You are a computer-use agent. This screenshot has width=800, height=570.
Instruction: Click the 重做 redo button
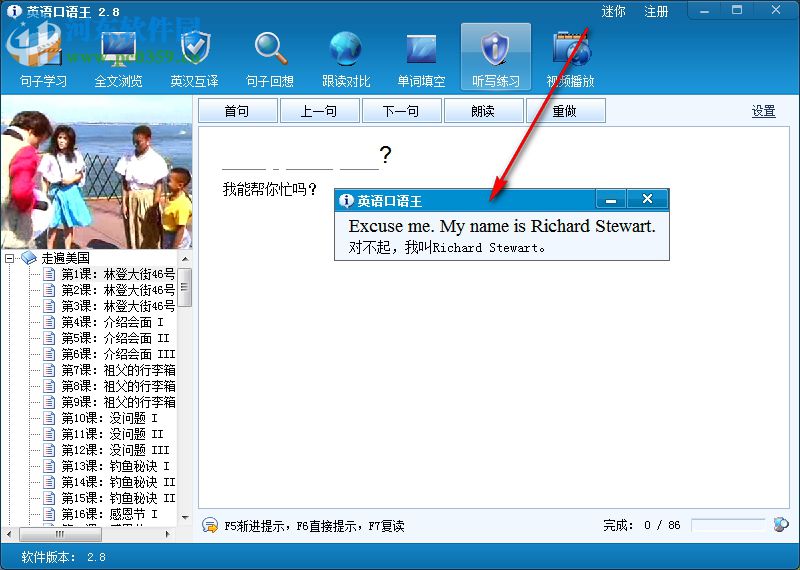pyautogui.click(x=566, y=111)
